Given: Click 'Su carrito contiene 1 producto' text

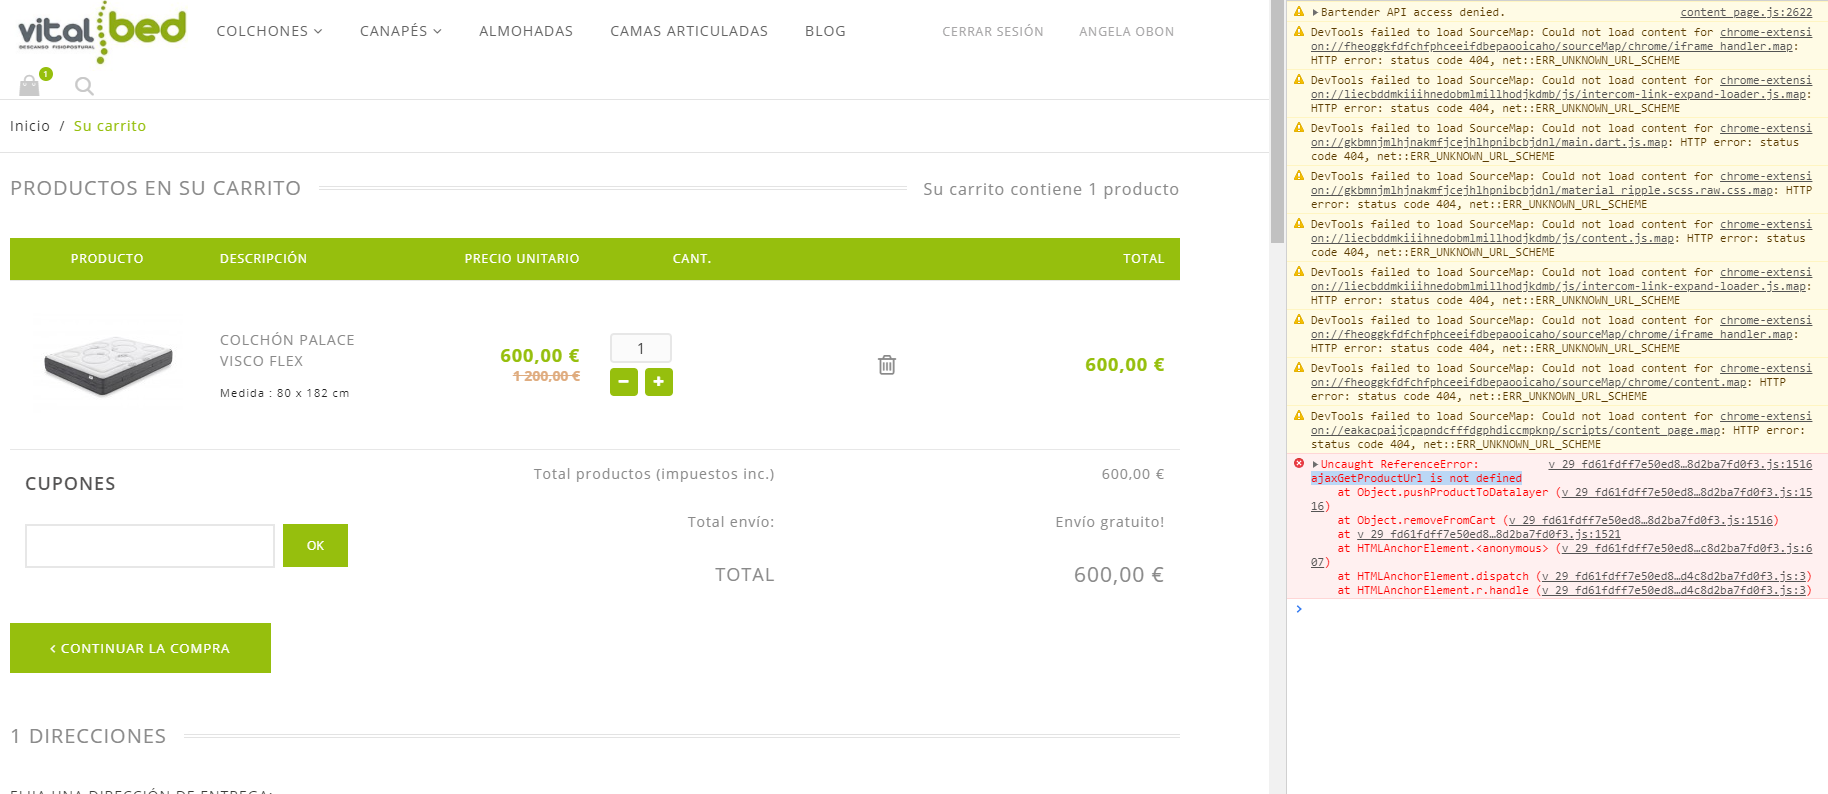Looking at the screenshot, I should [x=1051, y=189].
